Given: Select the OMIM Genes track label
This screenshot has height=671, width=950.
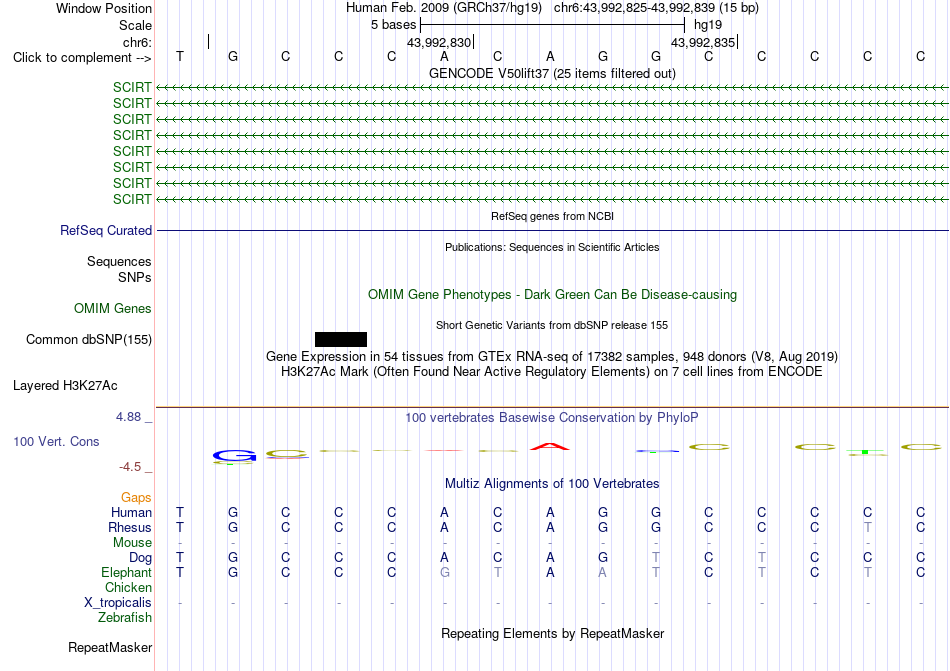Looking at the screenshot, I should (x=113, y=308).
